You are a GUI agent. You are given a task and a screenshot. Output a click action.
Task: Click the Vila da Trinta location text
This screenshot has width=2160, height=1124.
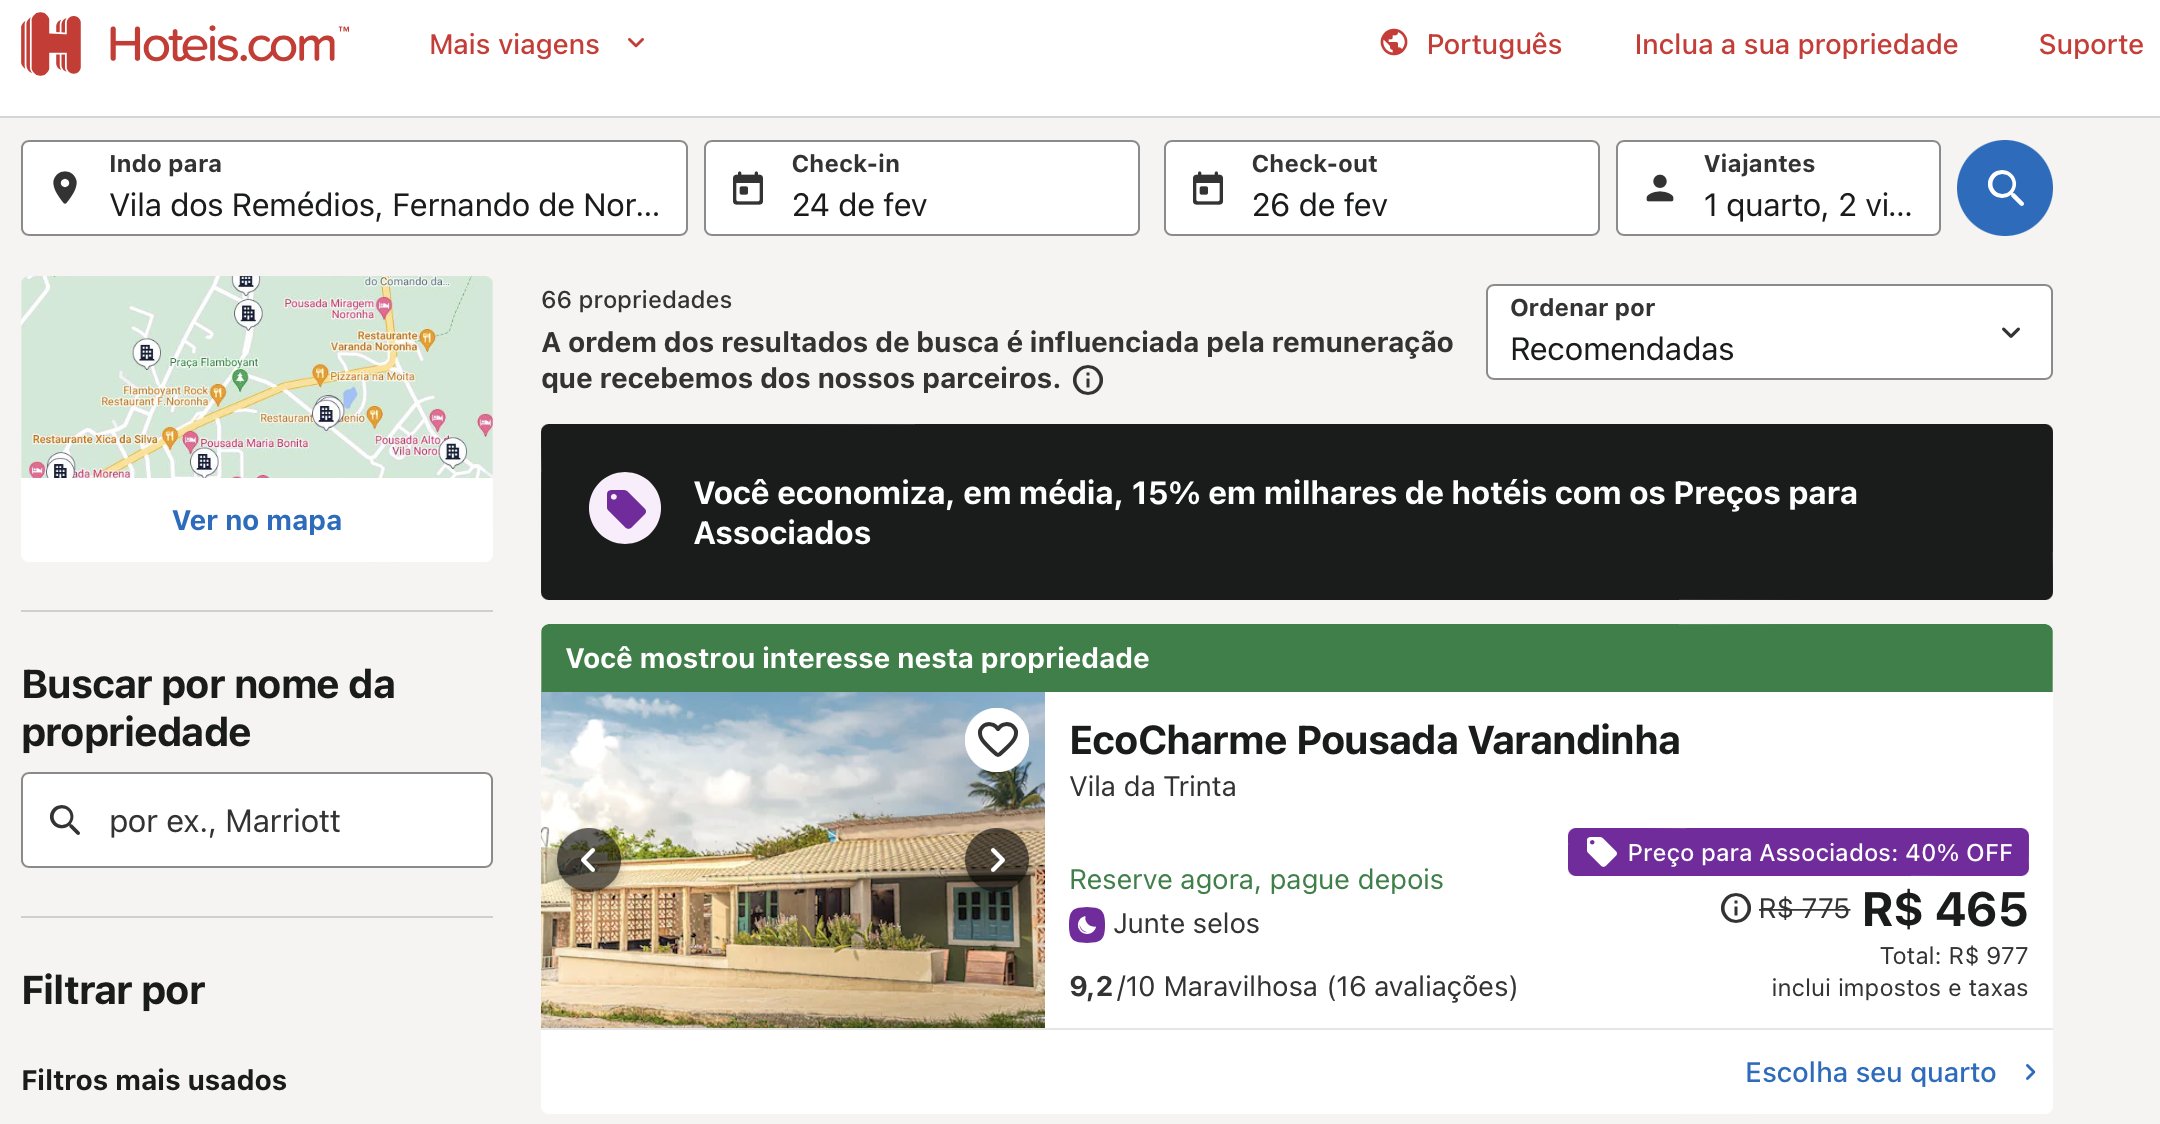(1152, 787)
